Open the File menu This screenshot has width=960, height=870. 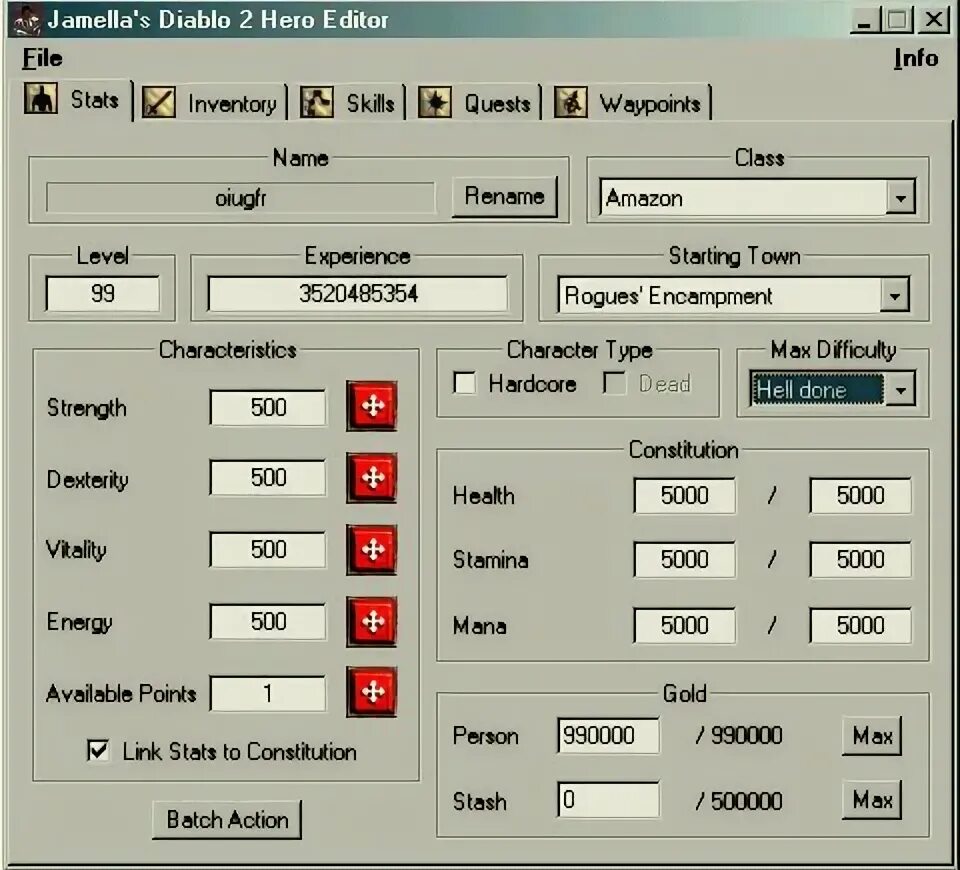tap(42, 58)
